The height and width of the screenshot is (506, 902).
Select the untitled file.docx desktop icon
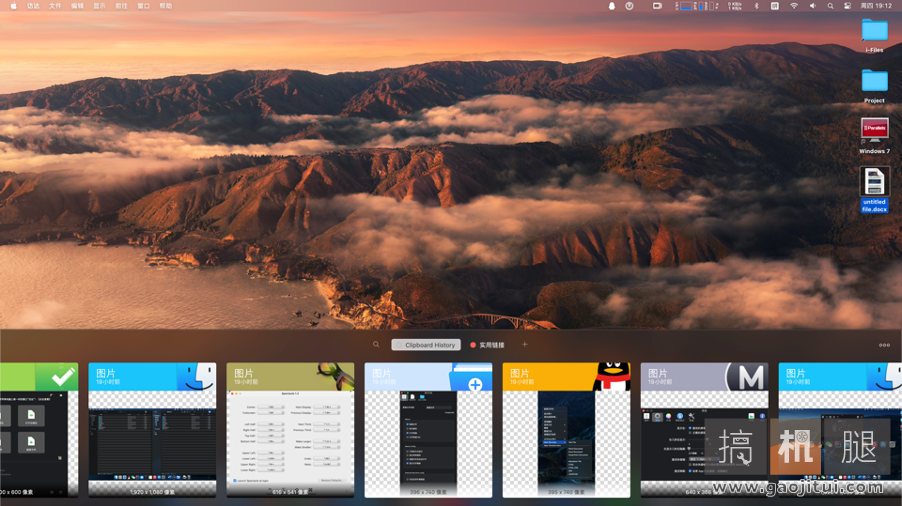point(874,190)
